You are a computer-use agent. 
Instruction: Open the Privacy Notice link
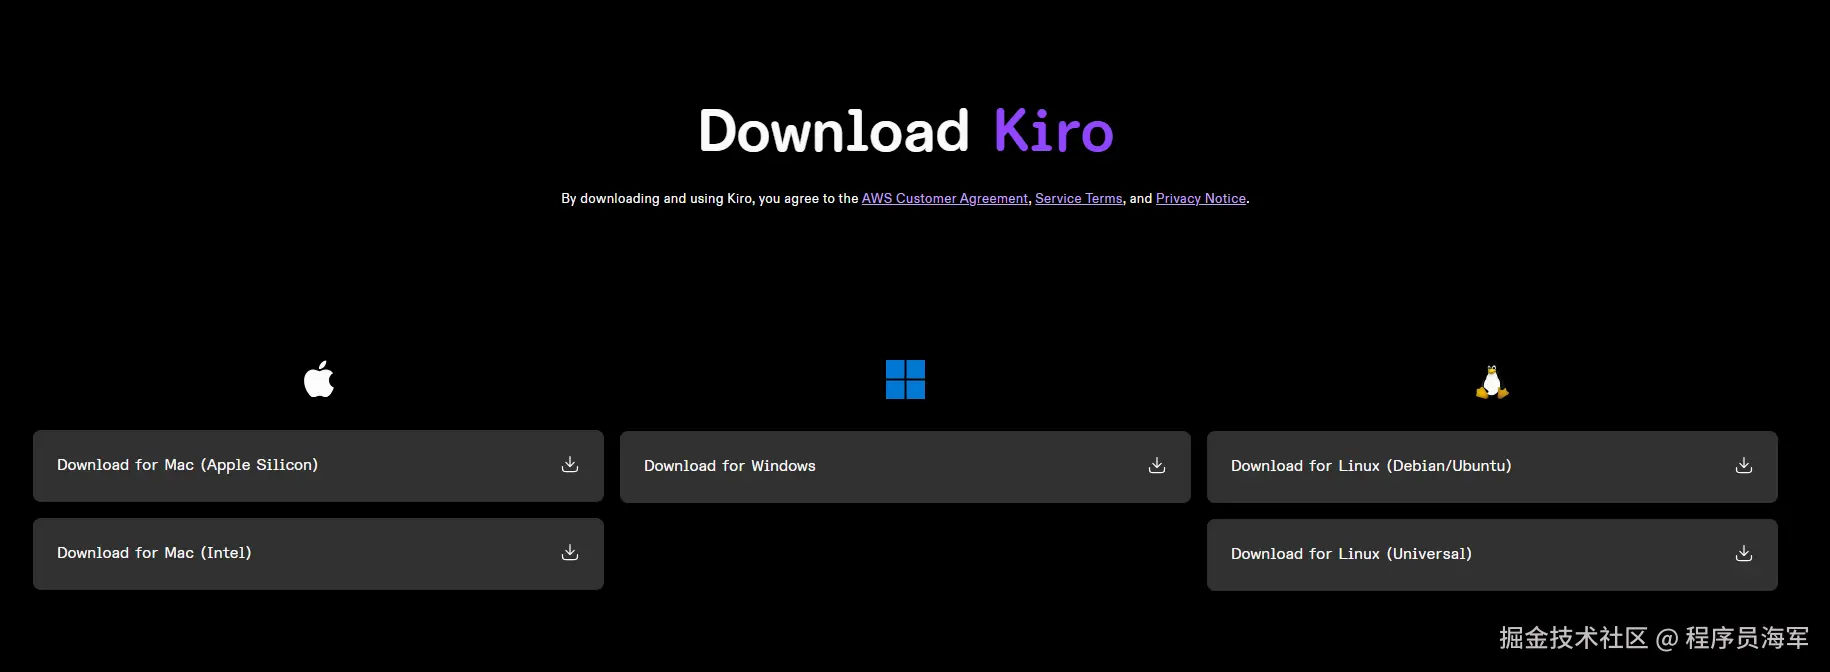[x=1201, y=198]
